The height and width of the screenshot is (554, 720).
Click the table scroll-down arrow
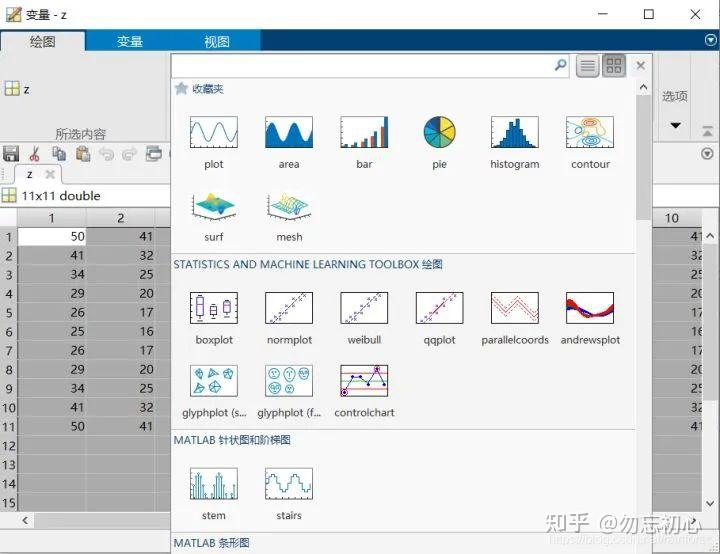tap(710, 503)
